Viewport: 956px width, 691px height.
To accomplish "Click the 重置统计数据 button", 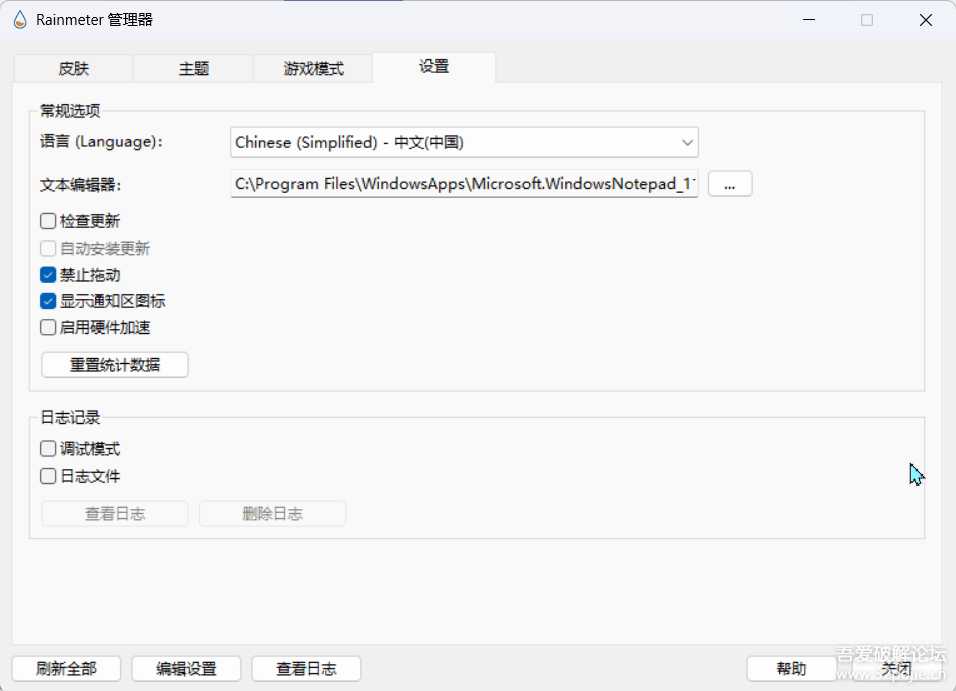I will 115,365.
